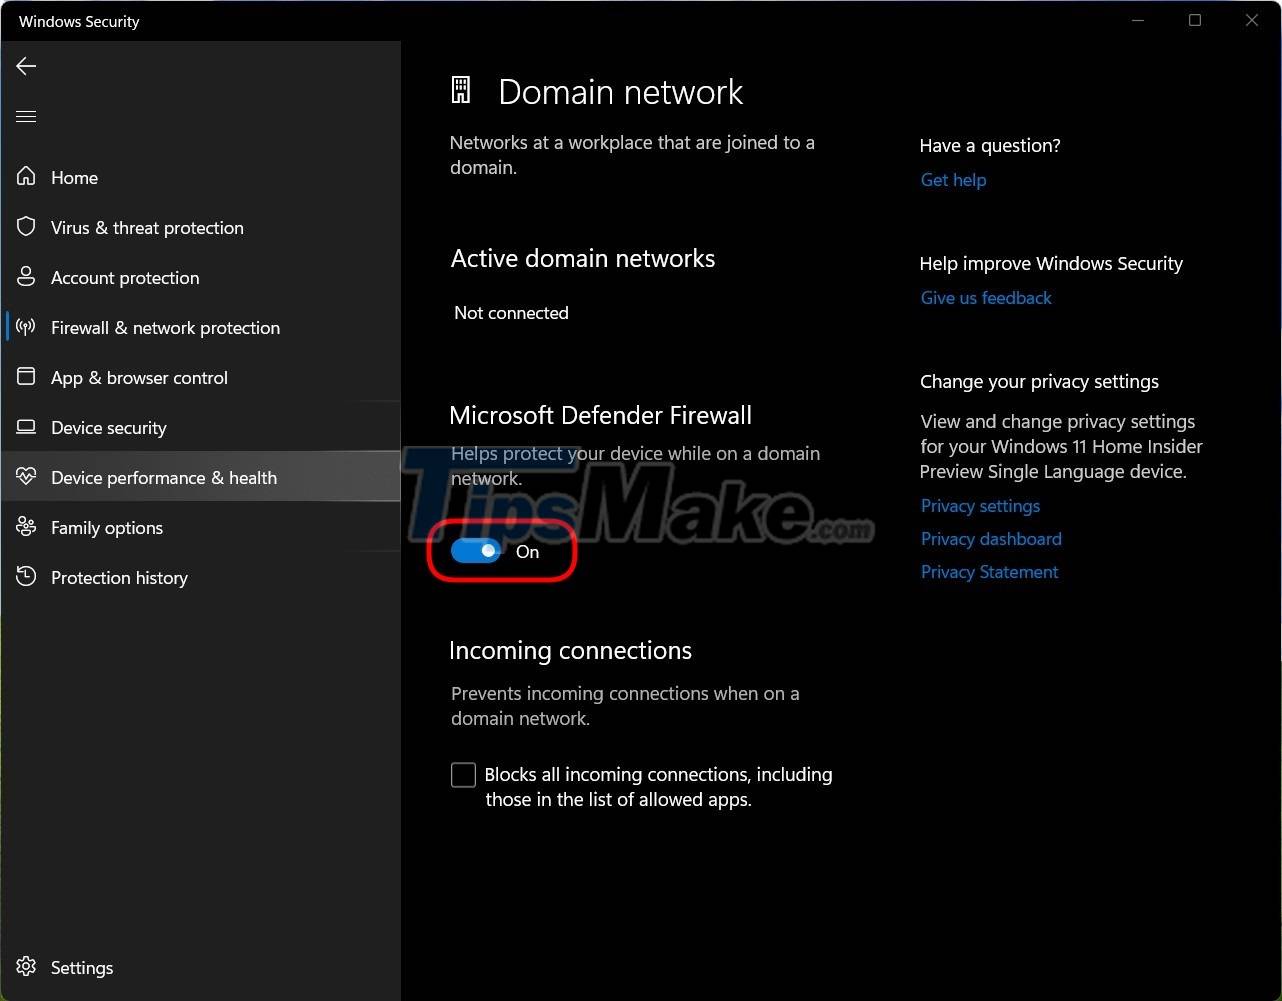
Task: Open Privacy settings link
Action: (980, 506)
